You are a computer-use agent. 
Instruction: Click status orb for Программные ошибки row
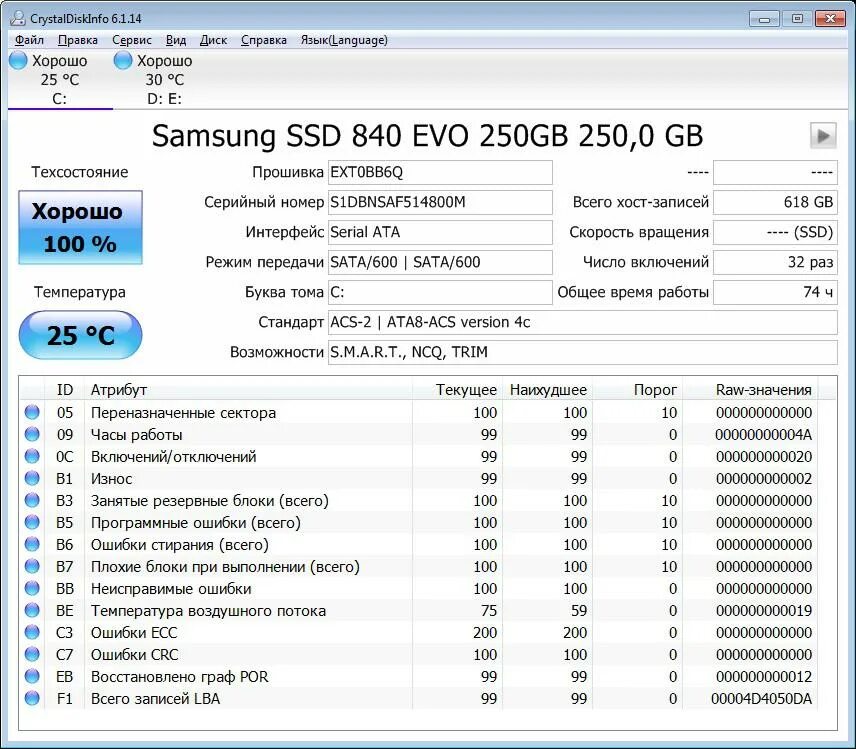pyautogui.click(x=32, y=522)
